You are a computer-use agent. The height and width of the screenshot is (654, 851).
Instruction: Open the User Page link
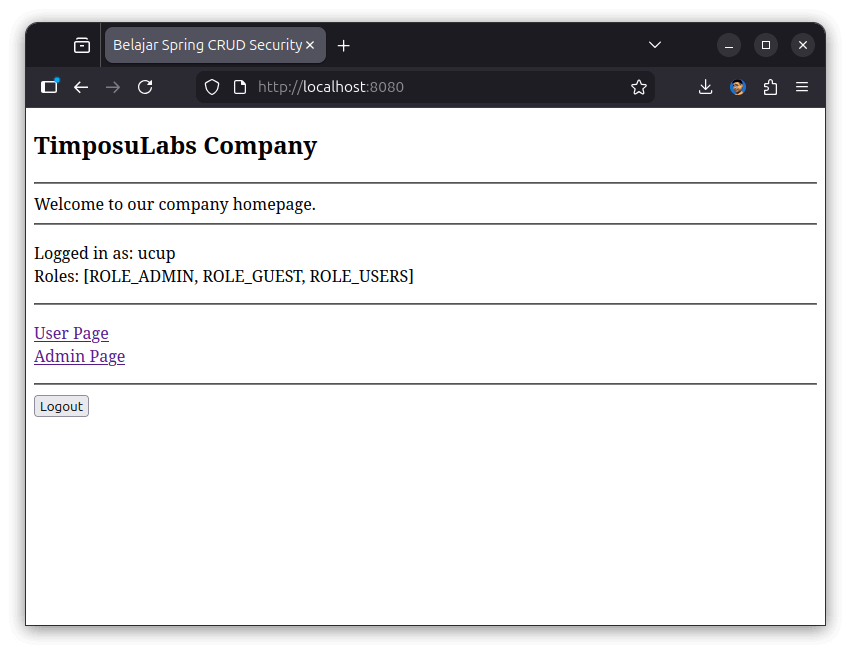coord(71,333)
